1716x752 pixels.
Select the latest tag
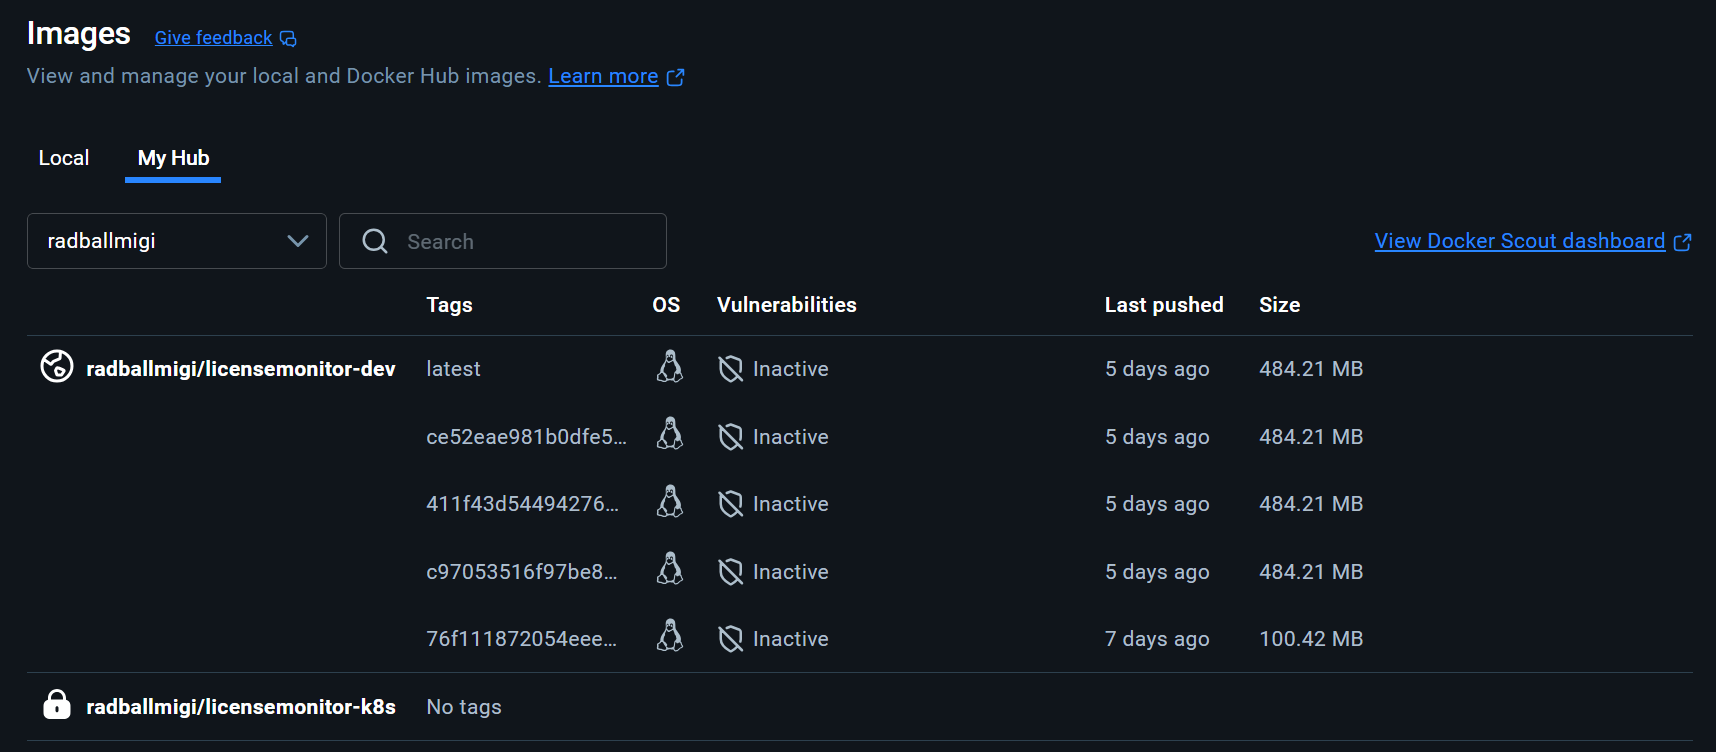(x=453, y=369)
